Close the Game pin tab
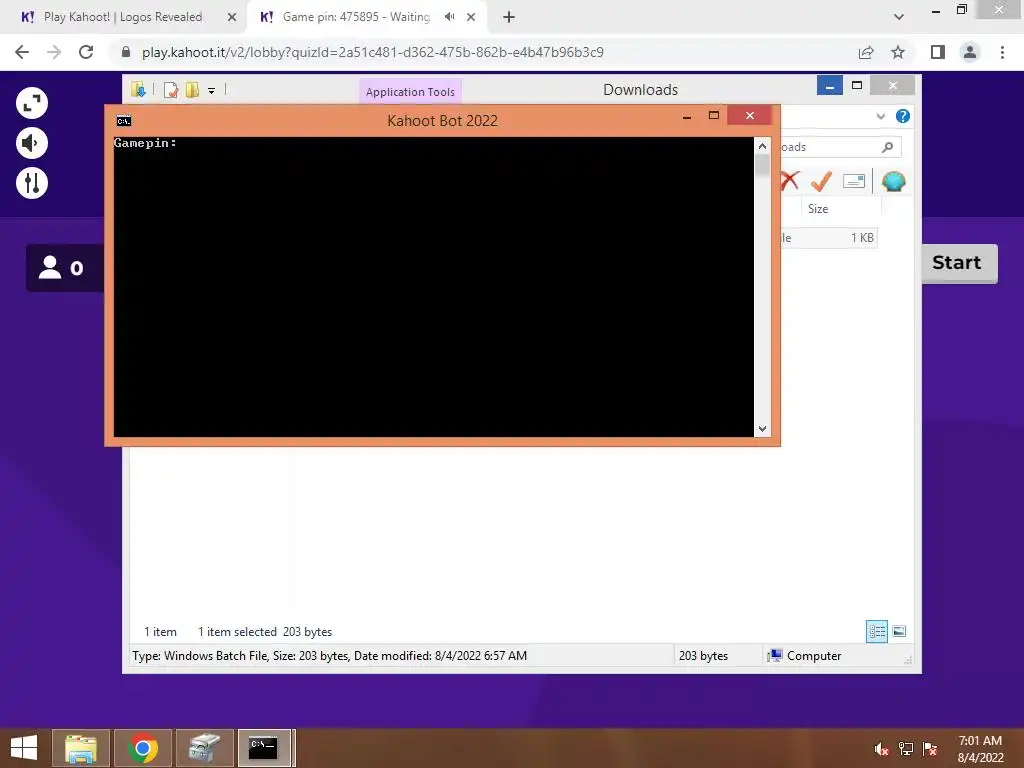Viewport: 1024px width, 768px height. point(471,17)
